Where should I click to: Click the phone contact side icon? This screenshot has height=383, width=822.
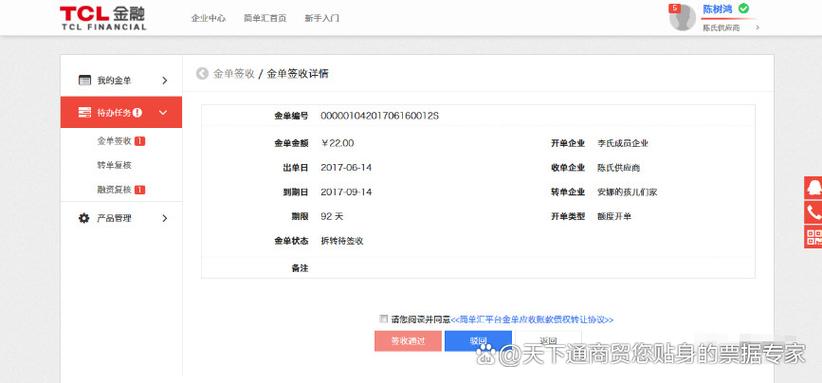coord(813,212)
